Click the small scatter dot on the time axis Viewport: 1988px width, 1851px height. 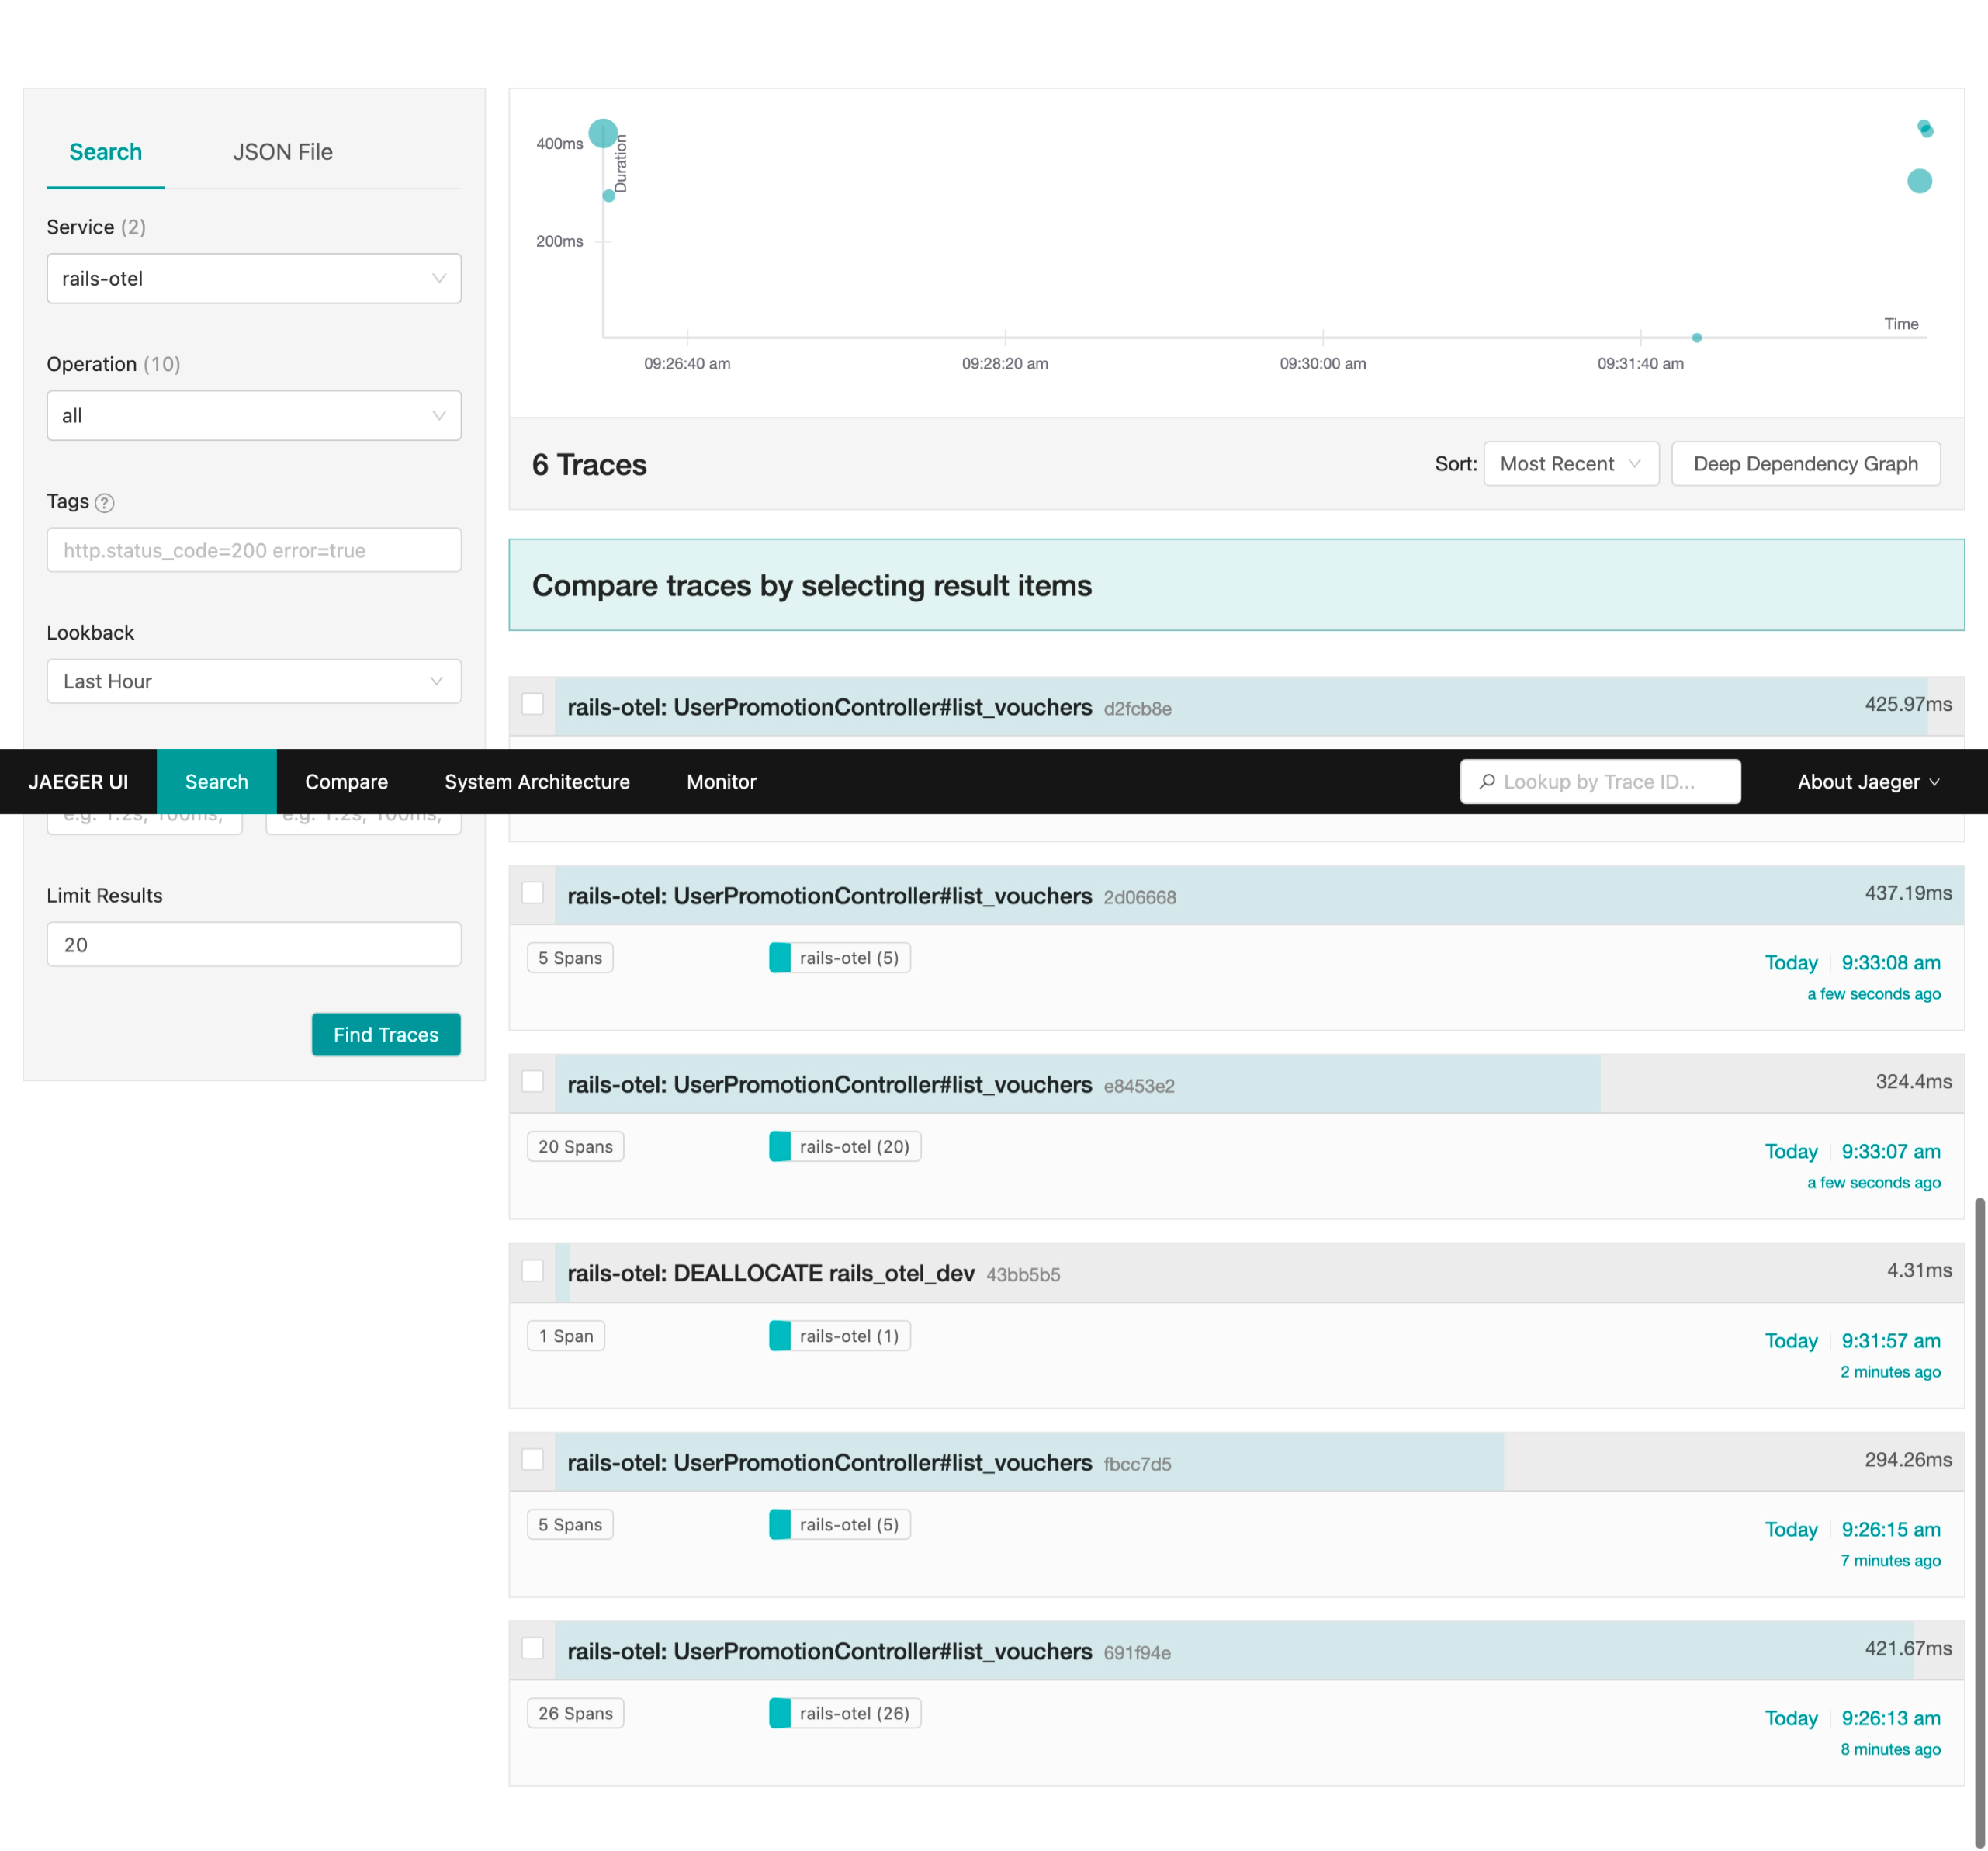tap(1696, 338)
